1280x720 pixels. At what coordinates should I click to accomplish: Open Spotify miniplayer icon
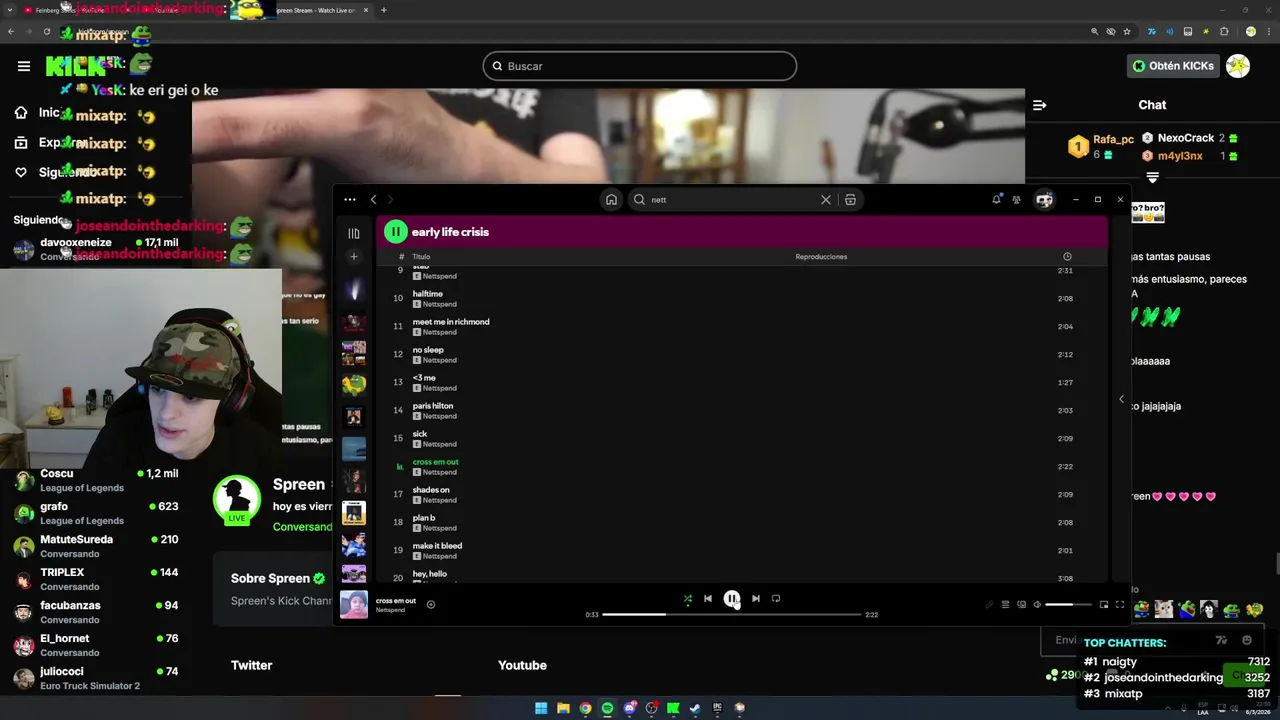coord(1104,604)
